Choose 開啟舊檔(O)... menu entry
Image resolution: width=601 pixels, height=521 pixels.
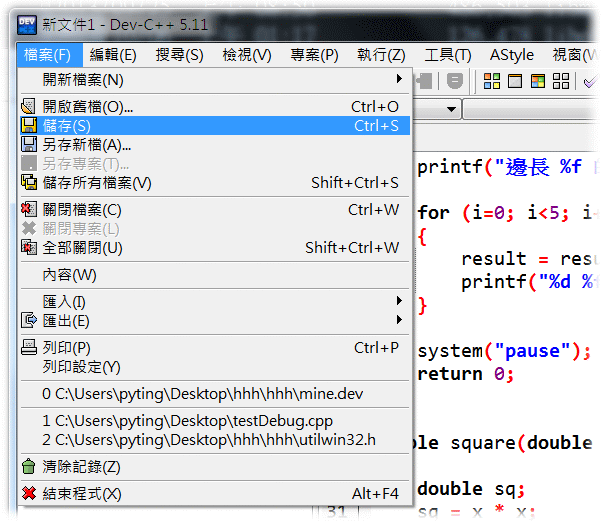click(215, 107)
